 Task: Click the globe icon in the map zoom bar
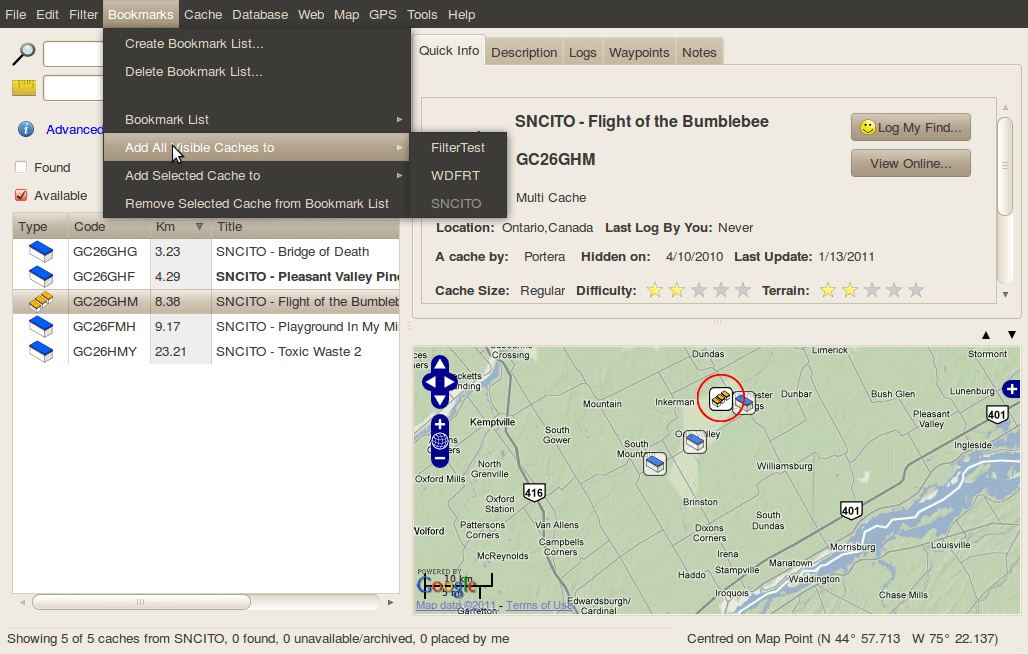pos(440,441)
